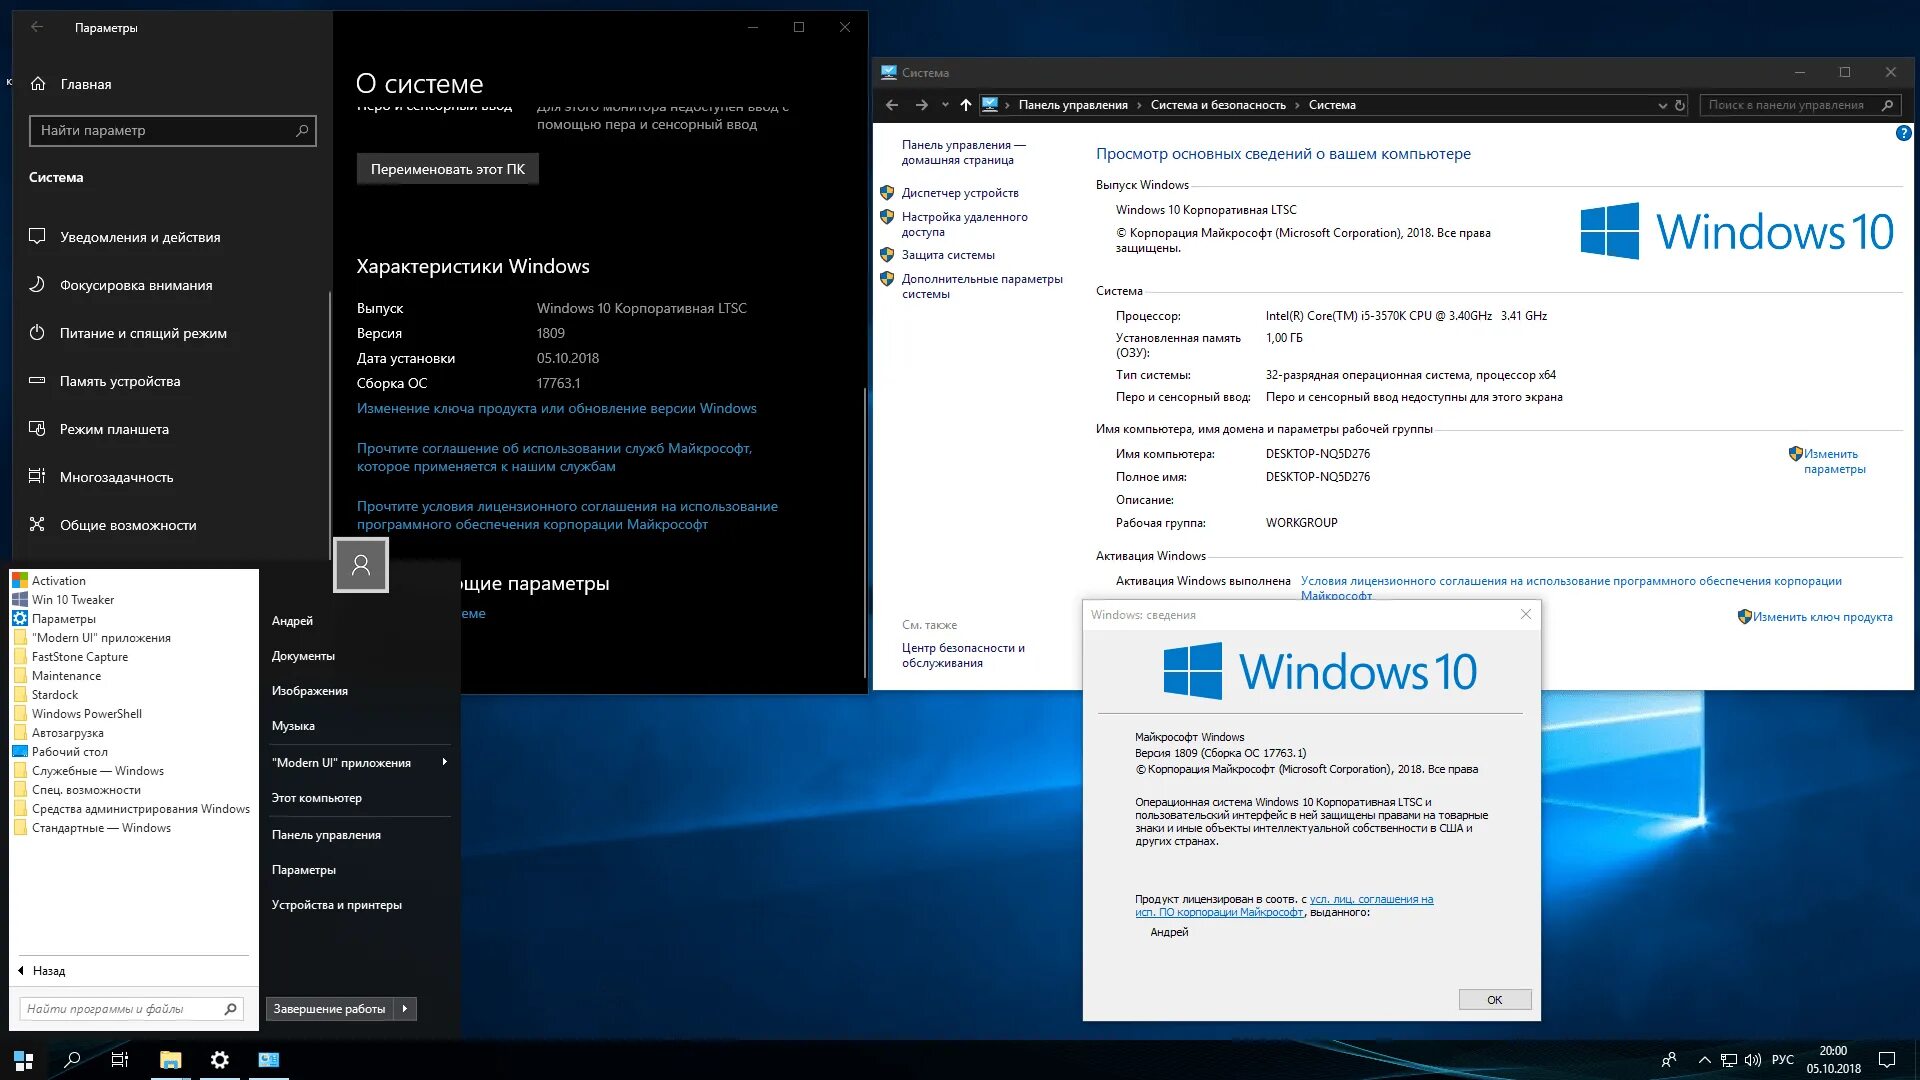Click the volume icon in system tray
1920x1080 pixels.
(1752, 1060)
